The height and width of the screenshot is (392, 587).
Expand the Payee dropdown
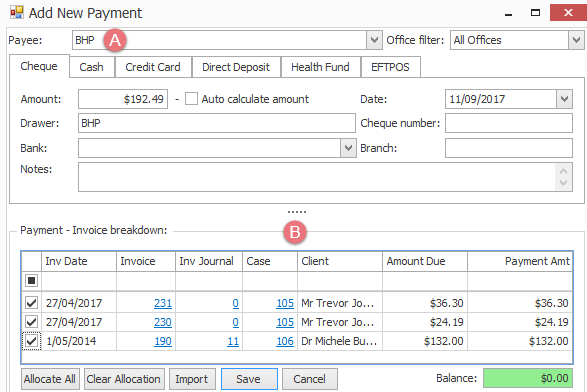pos(374,40)
